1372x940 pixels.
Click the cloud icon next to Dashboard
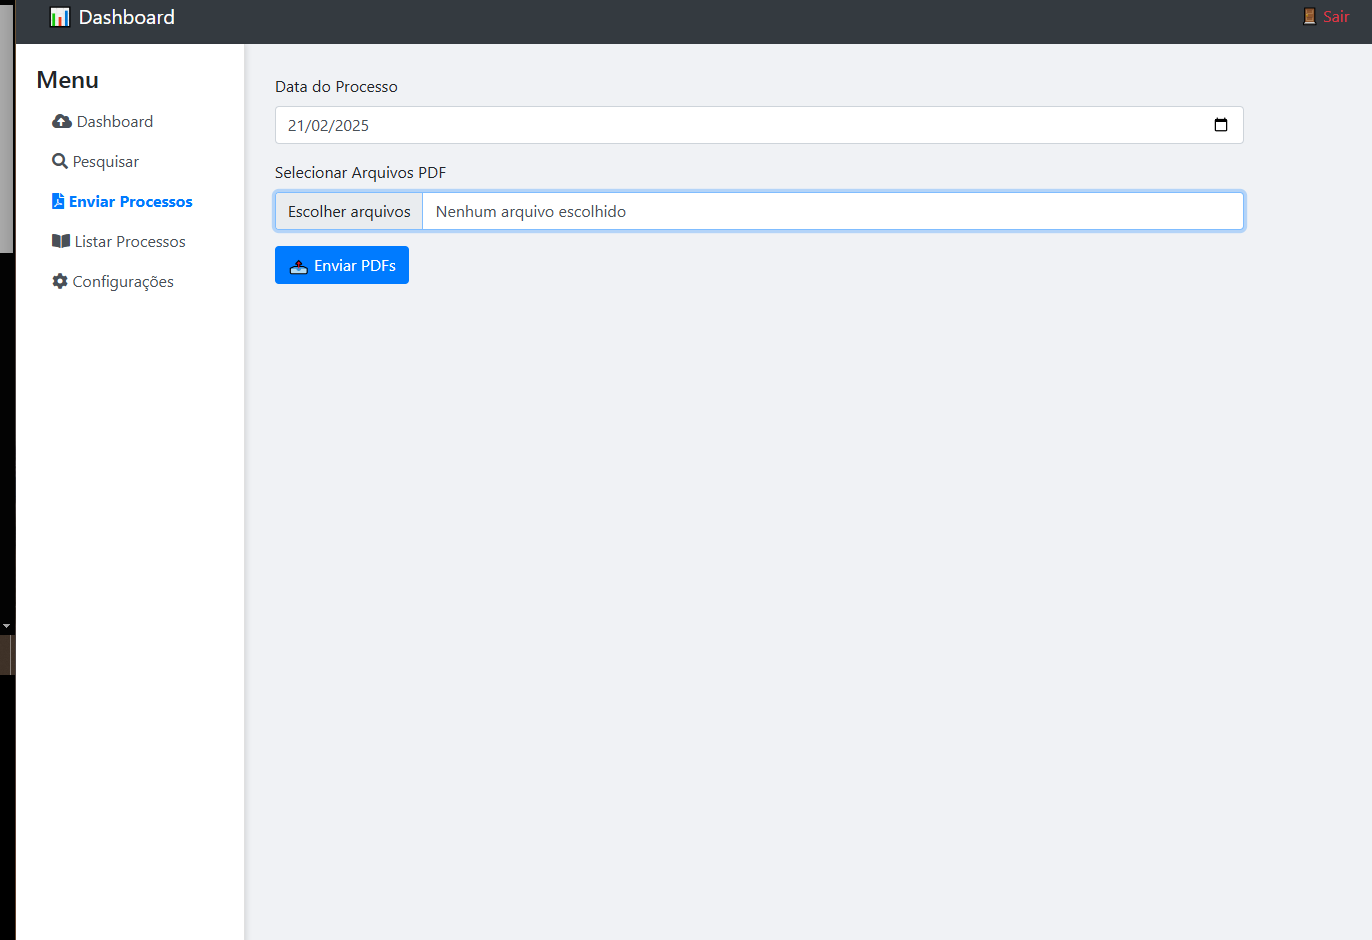(61, 121)
